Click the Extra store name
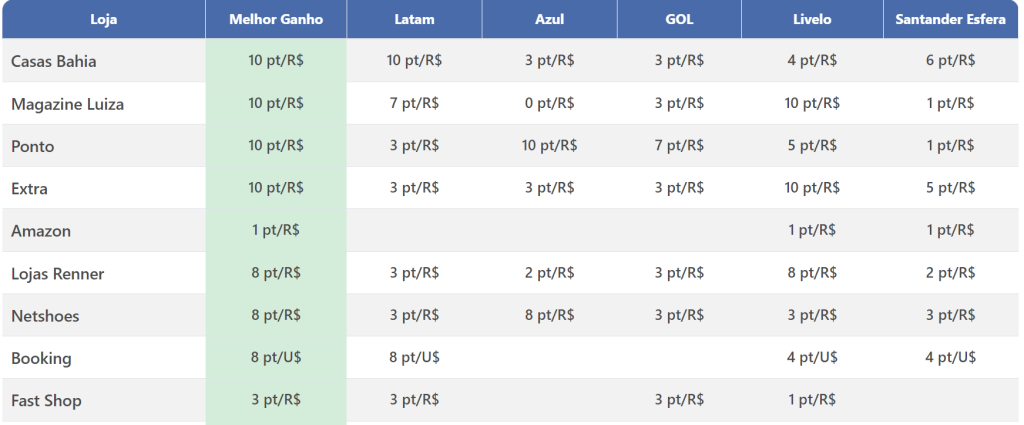1024x425 pixels. 30,188
